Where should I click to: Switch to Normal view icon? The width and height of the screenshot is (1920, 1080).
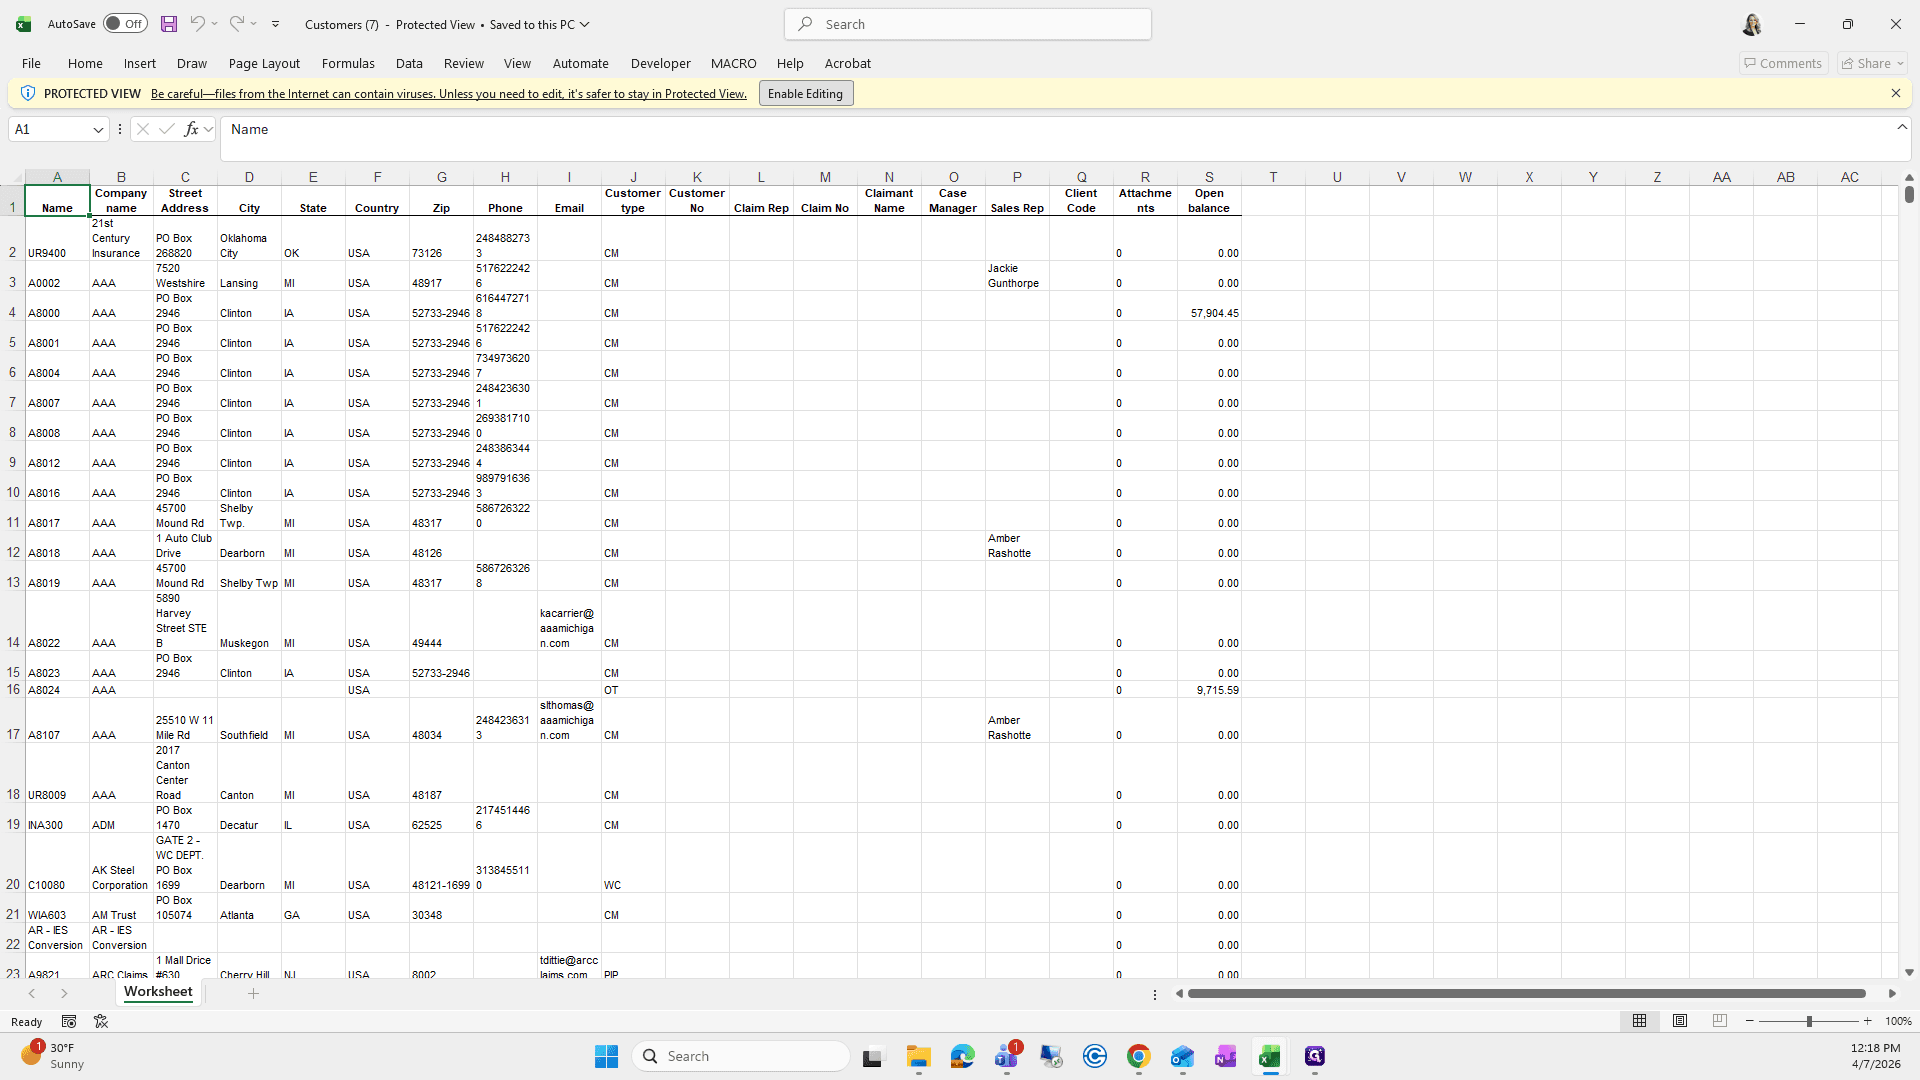(1639, 1021)
